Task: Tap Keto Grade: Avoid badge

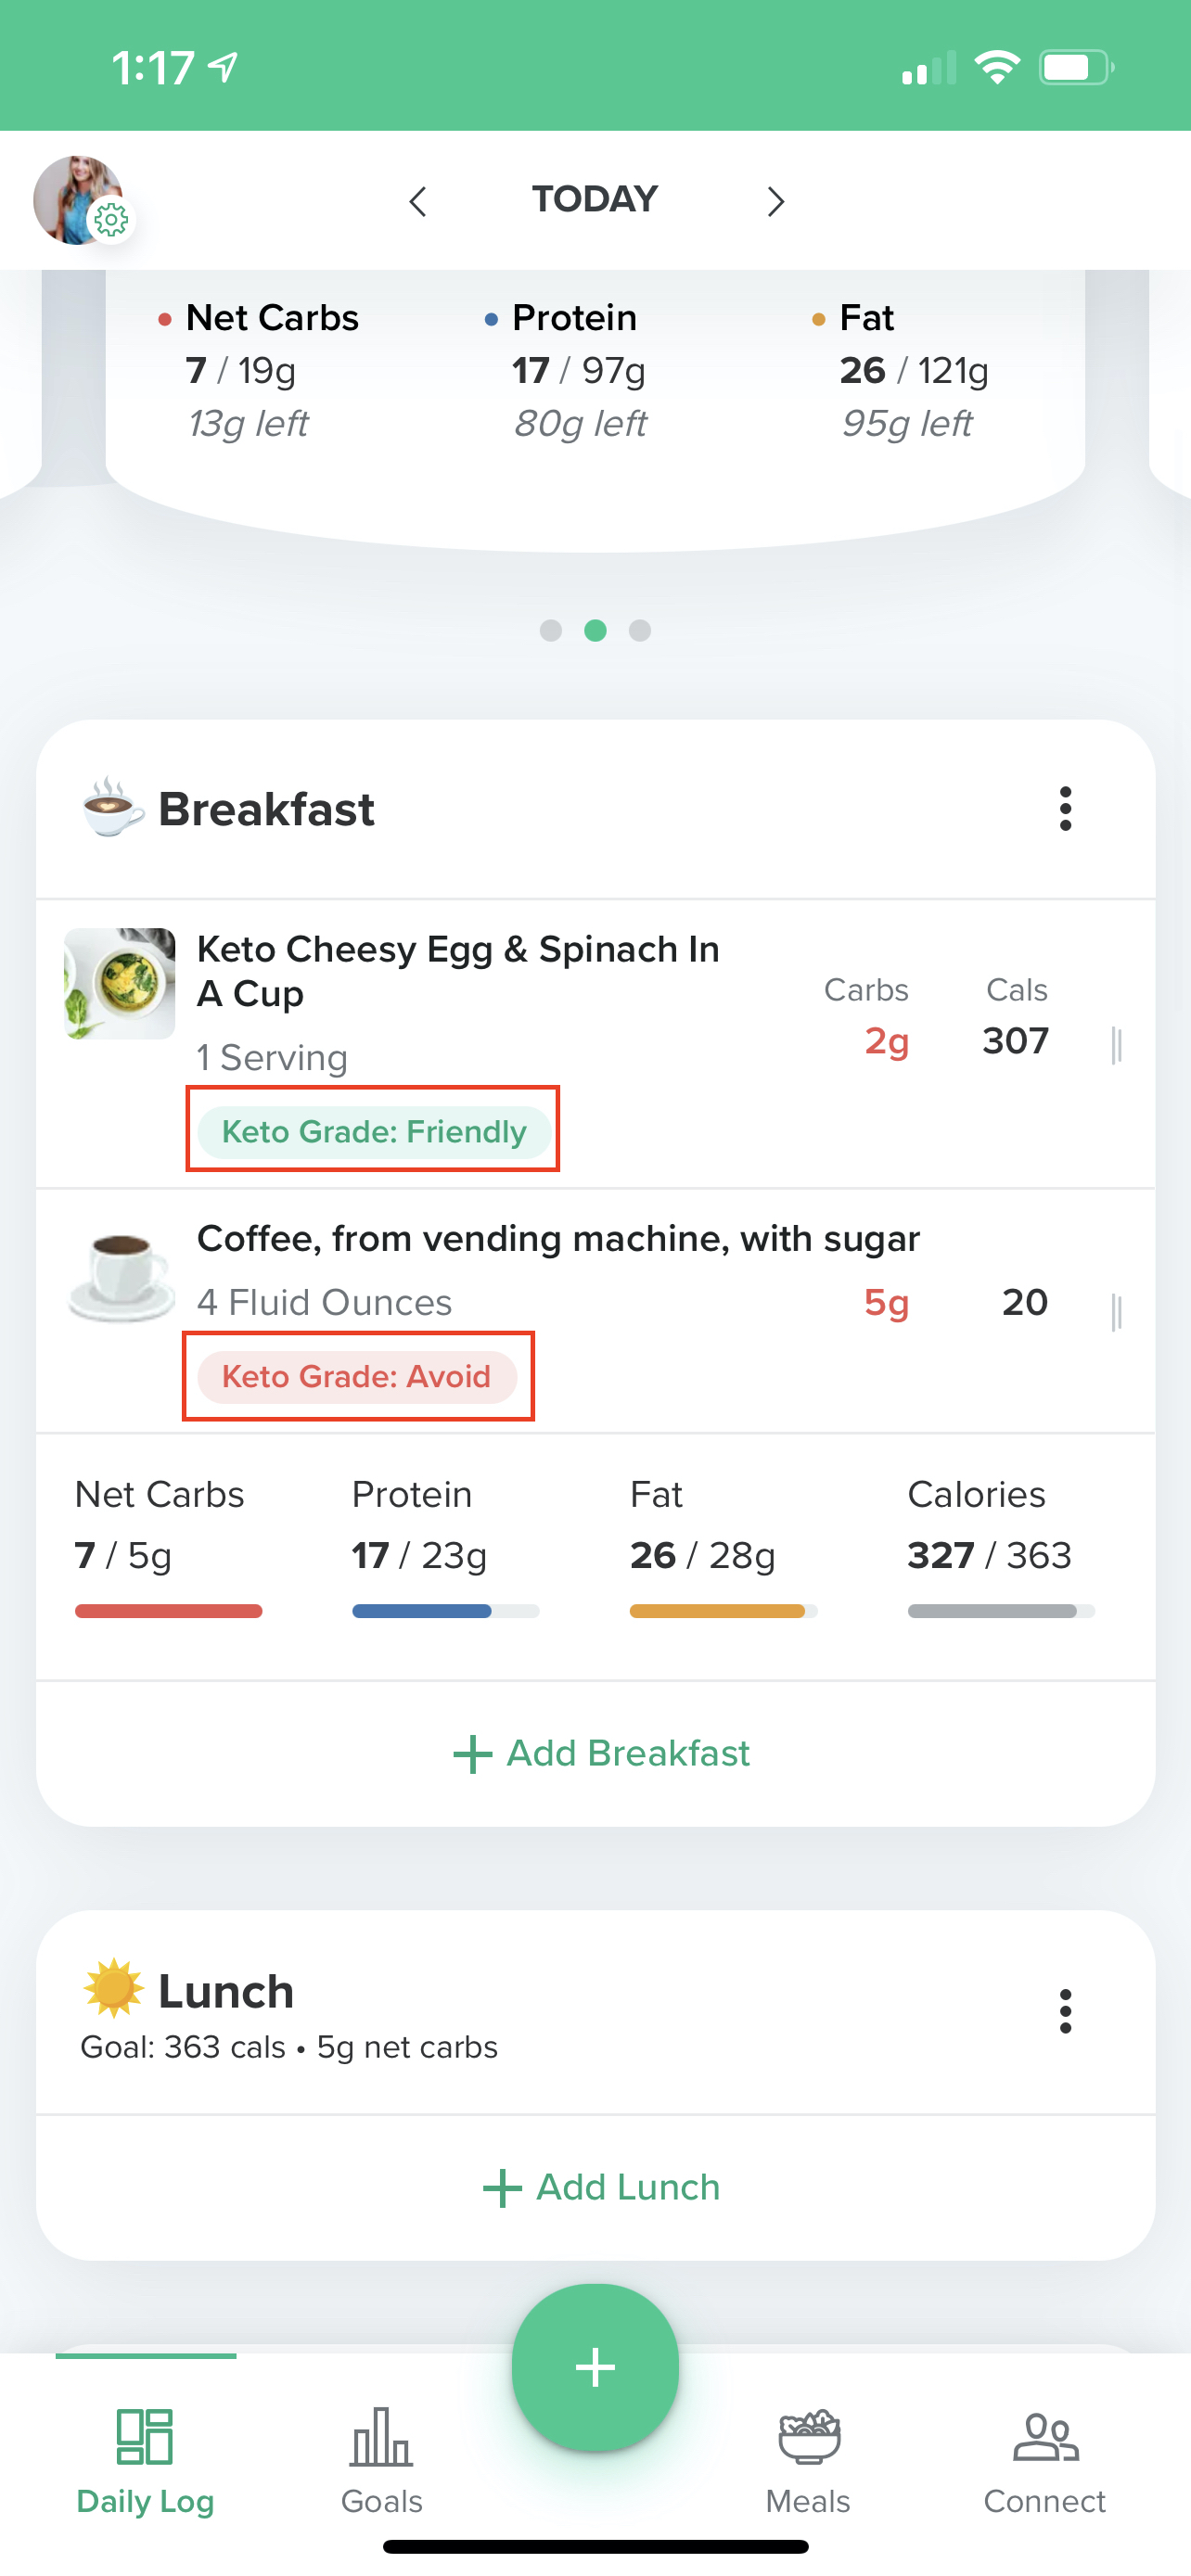Action: pyautogui.click(x=357, y=1376)
